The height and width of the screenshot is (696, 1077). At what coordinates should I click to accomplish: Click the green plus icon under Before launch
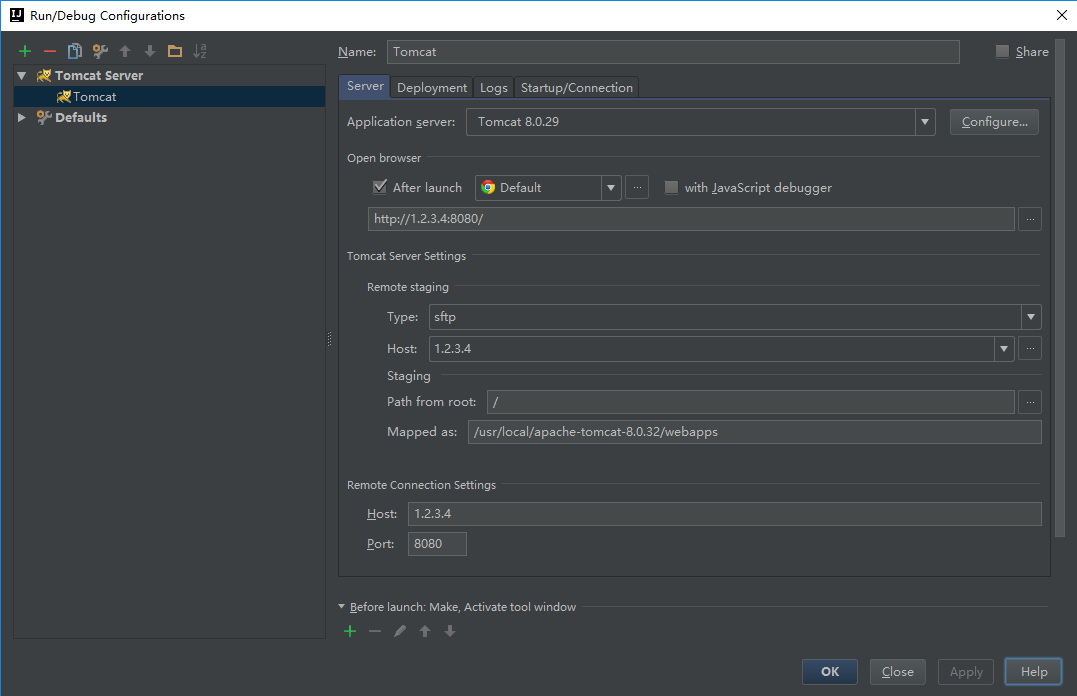350,631
